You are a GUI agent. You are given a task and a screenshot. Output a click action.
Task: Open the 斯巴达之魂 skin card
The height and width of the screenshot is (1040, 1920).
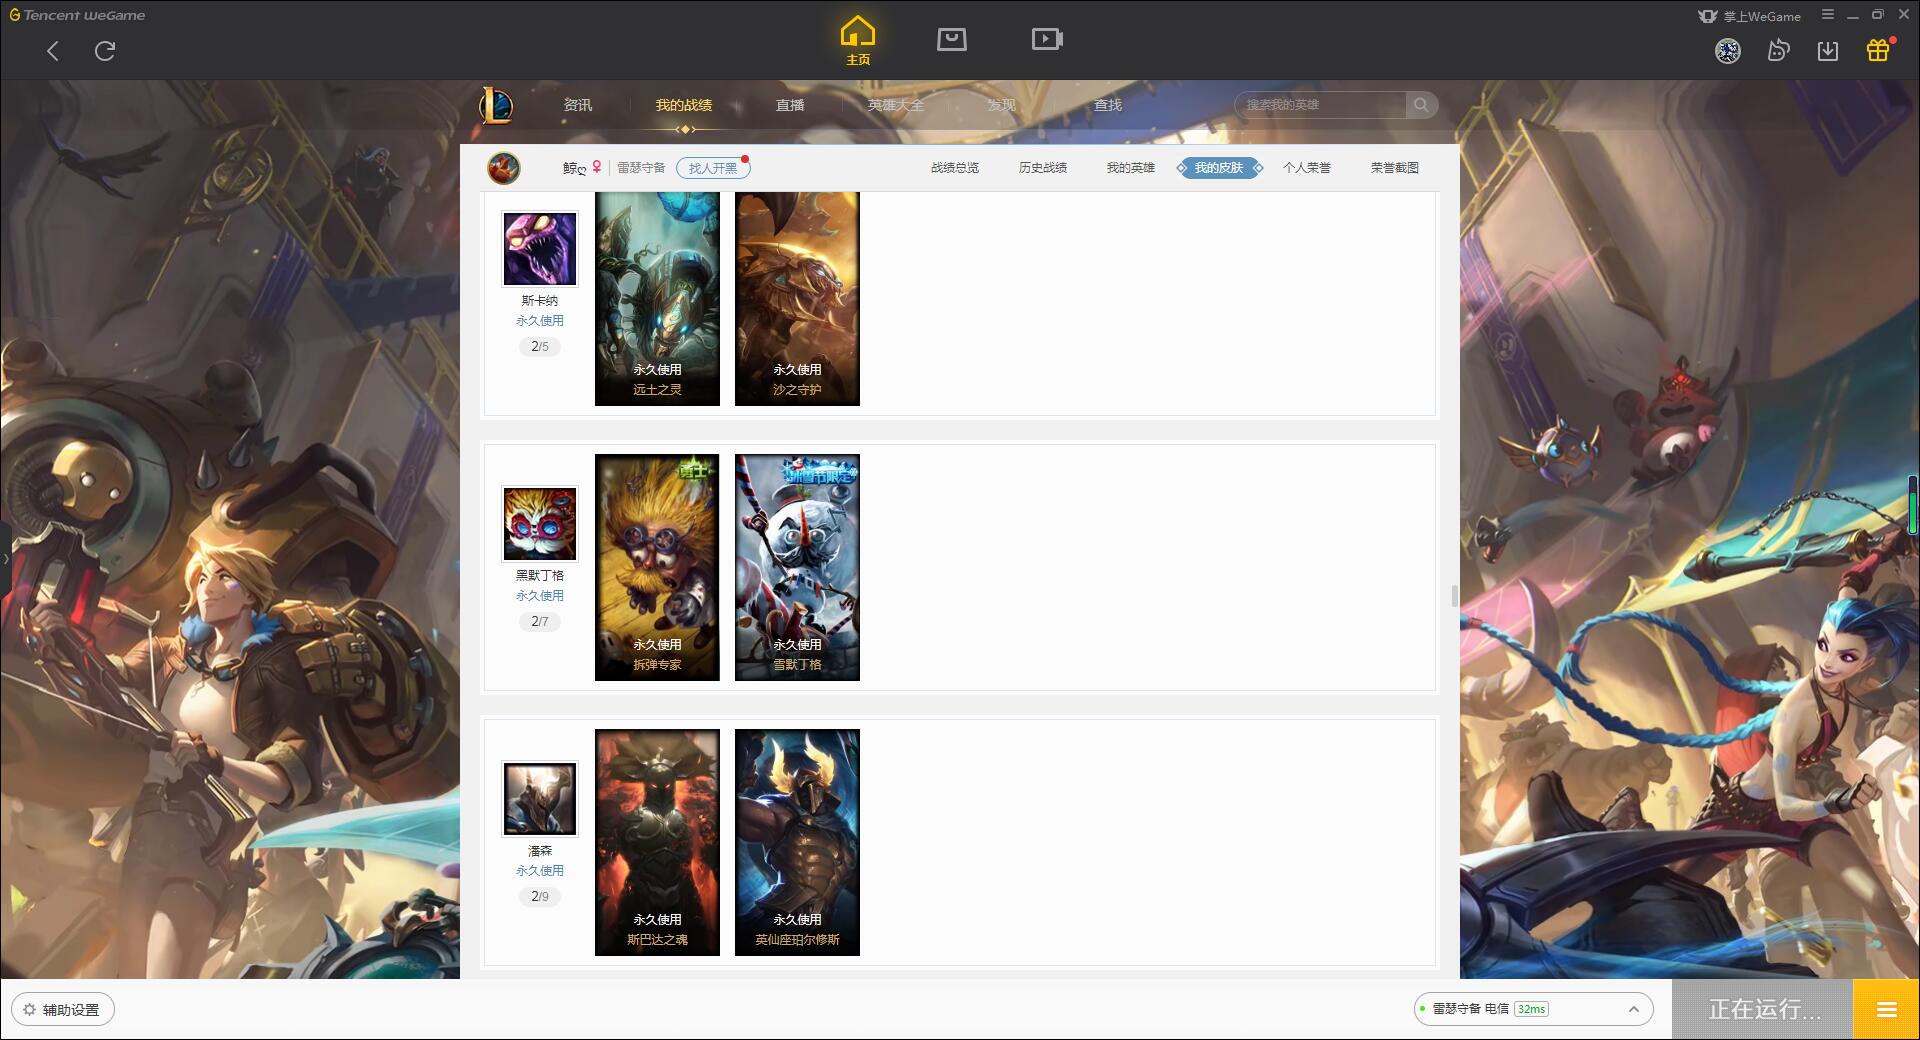(657, 842)
